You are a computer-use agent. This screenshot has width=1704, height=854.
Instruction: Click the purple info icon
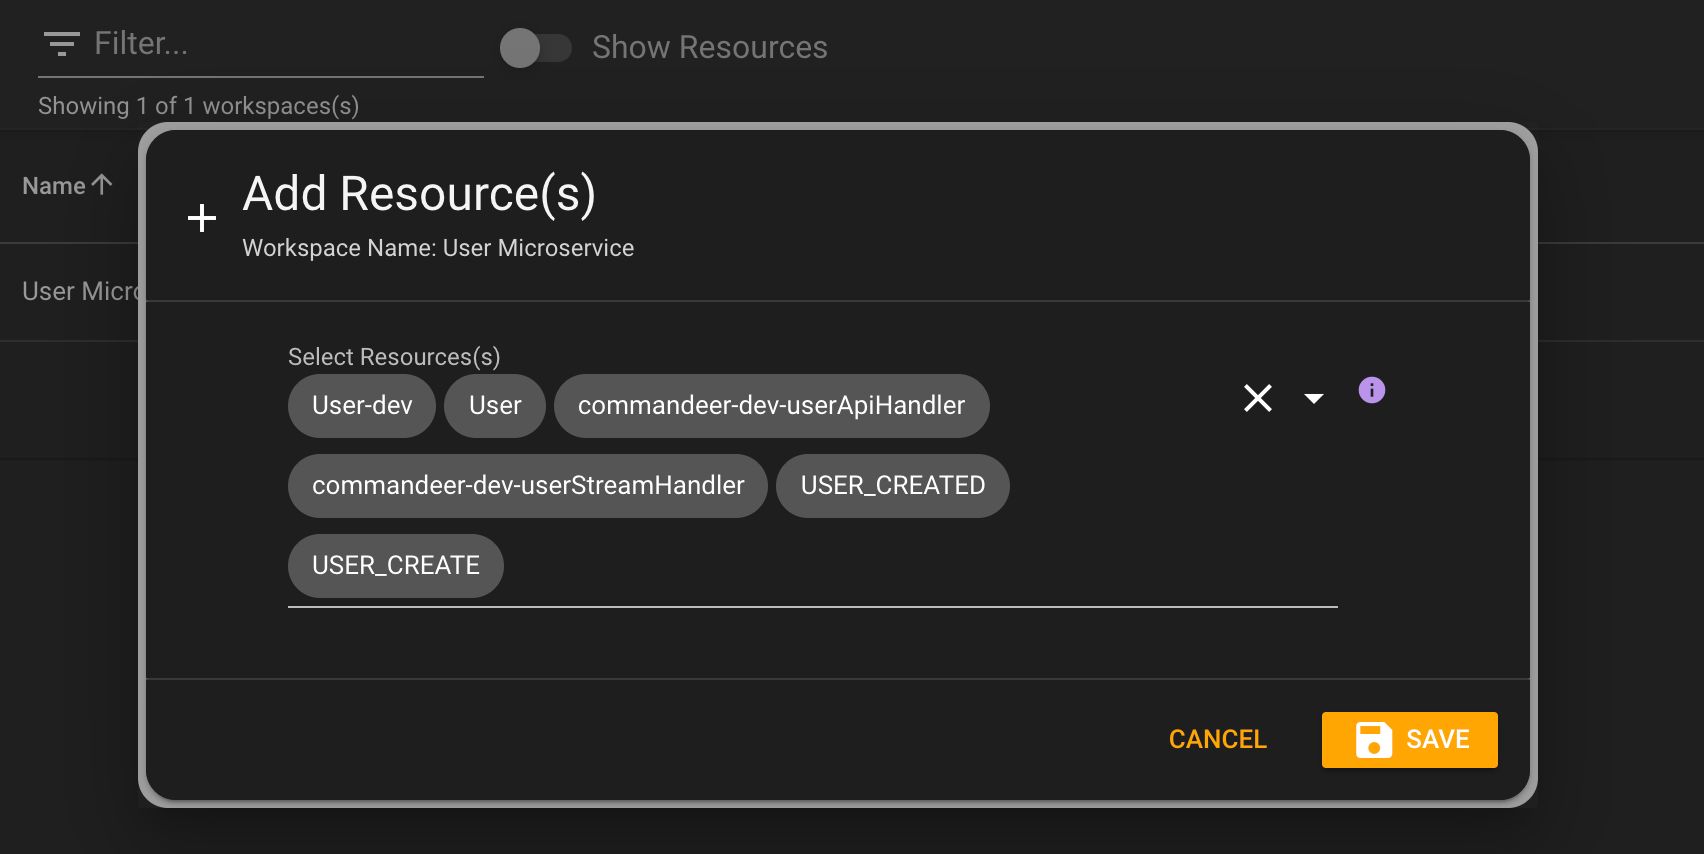click(x=1372, y=390)
